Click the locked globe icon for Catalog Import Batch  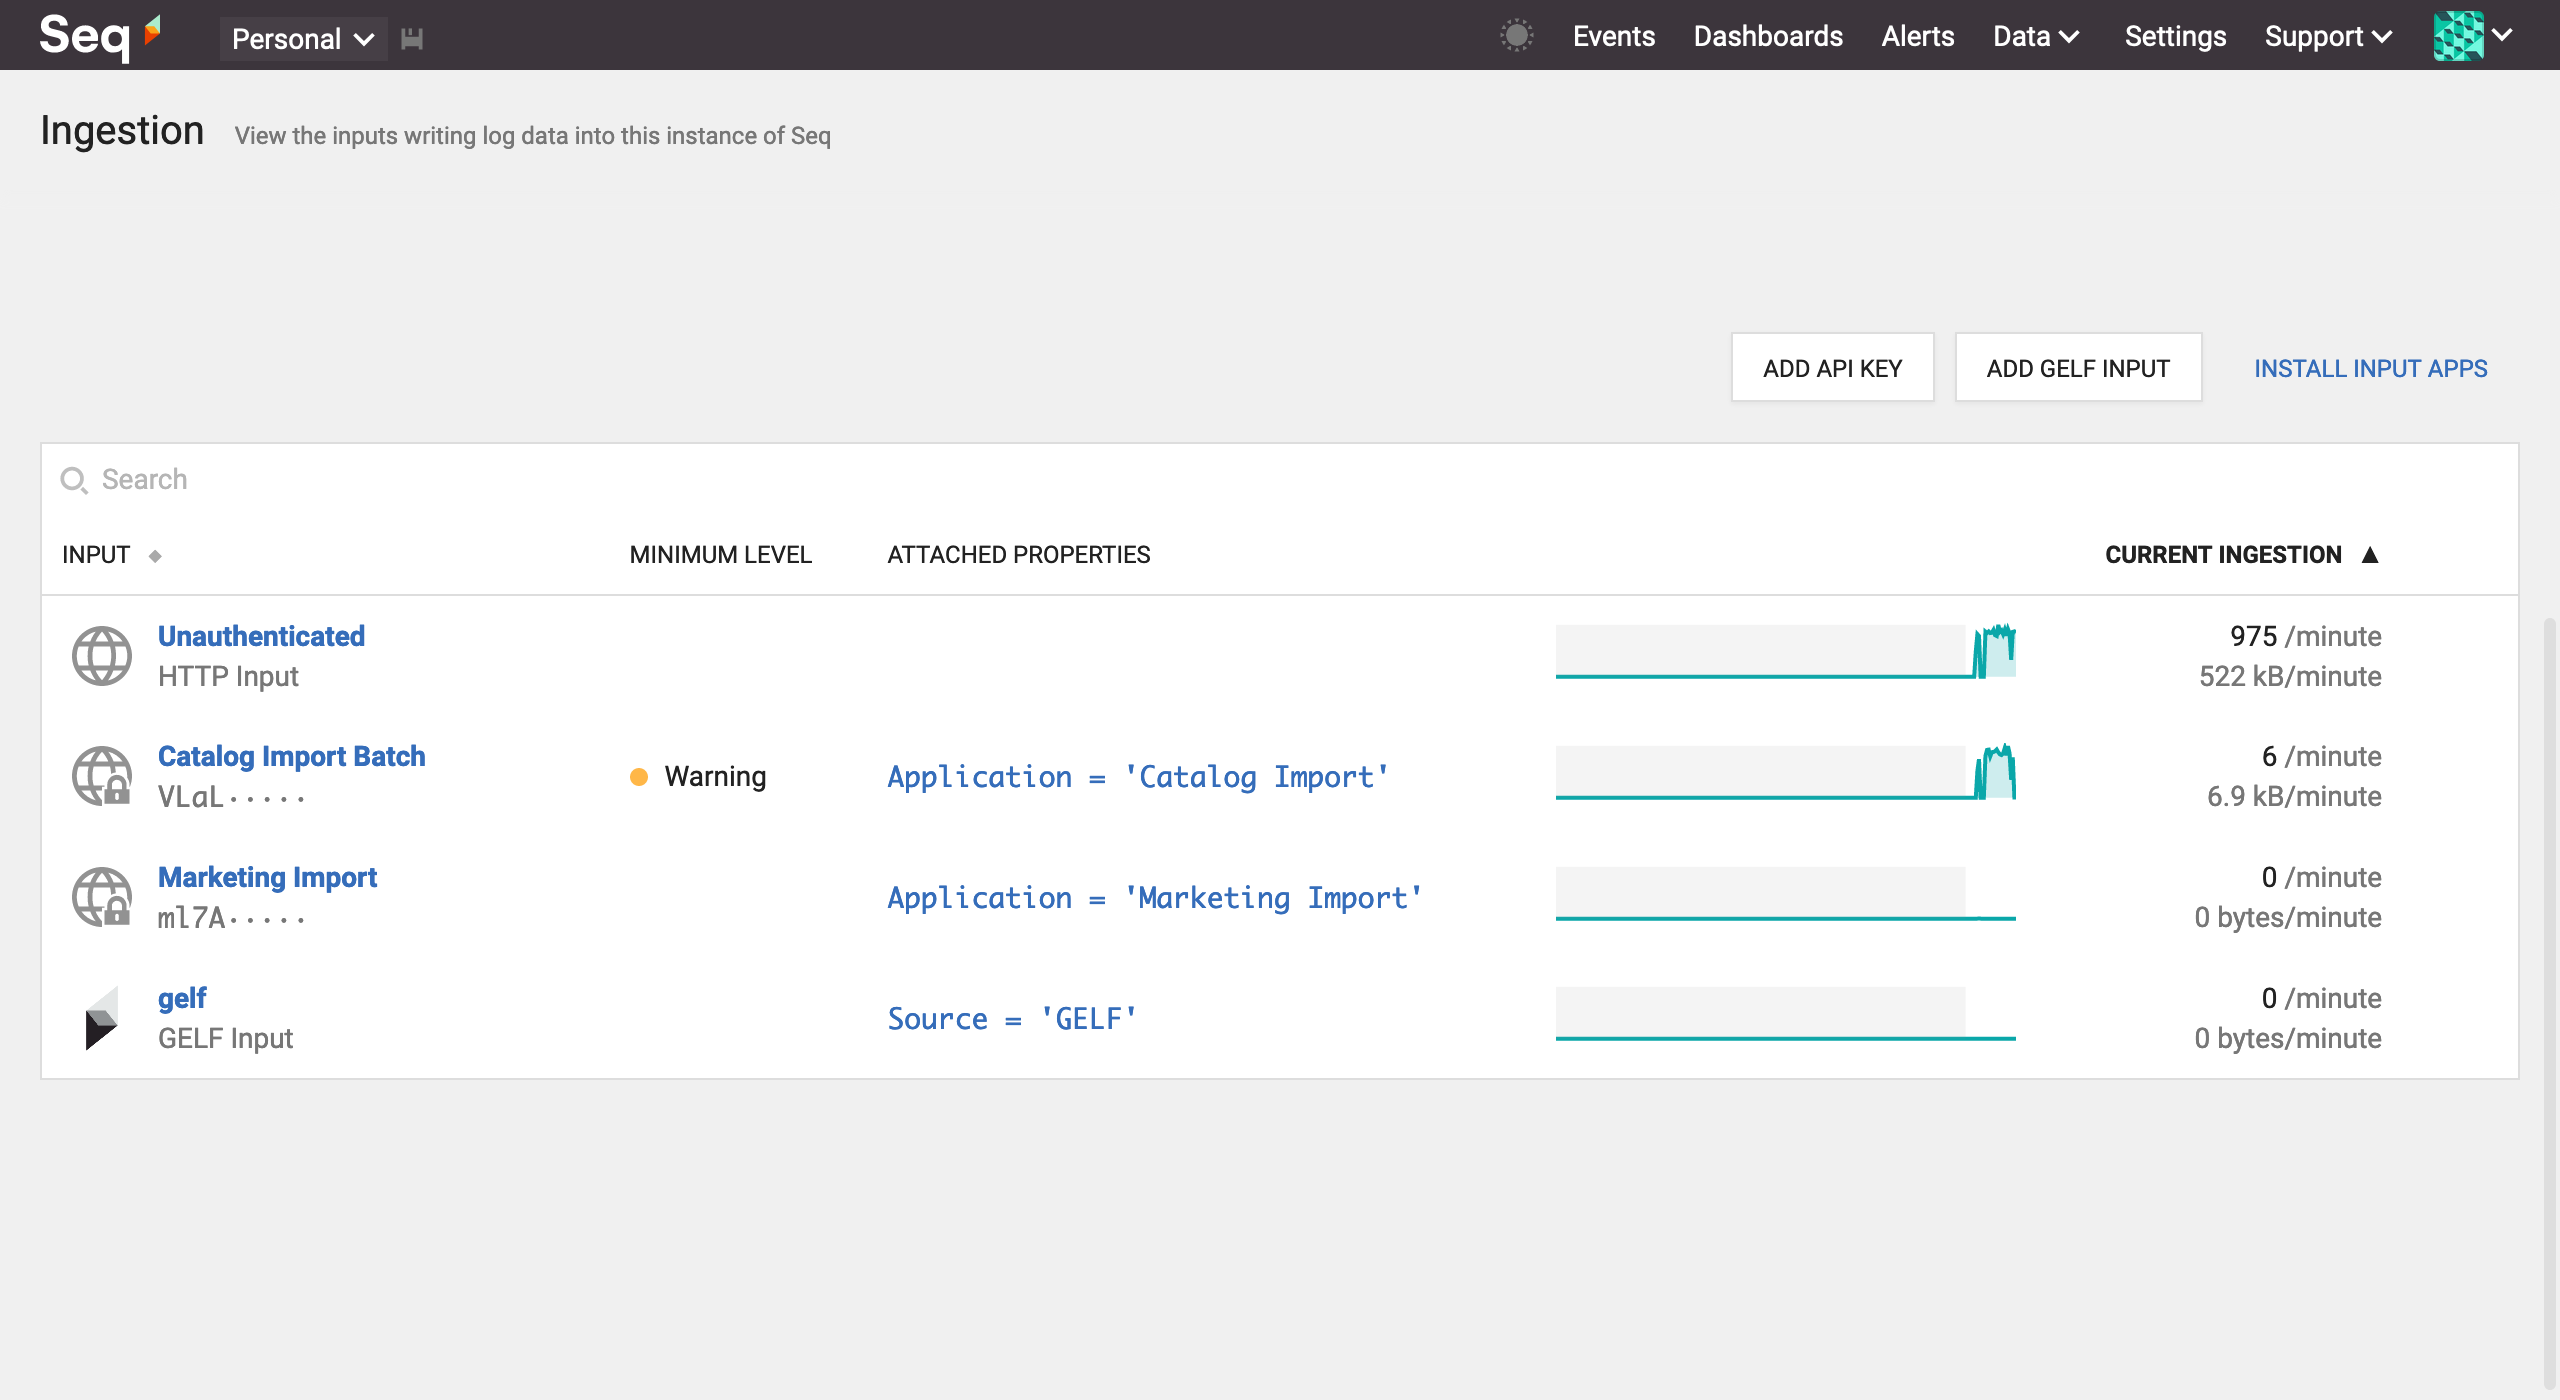pos(102,776)
